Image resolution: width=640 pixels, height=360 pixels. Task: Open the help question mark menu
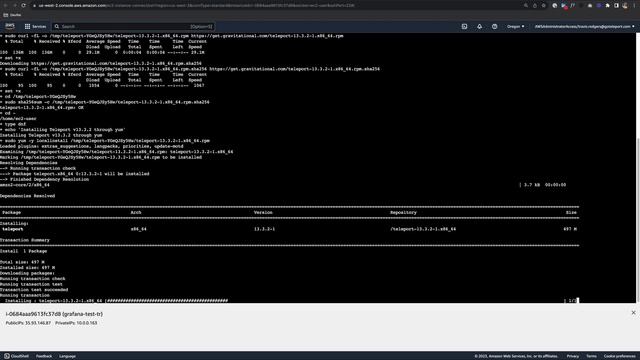(x=494, y=27)
